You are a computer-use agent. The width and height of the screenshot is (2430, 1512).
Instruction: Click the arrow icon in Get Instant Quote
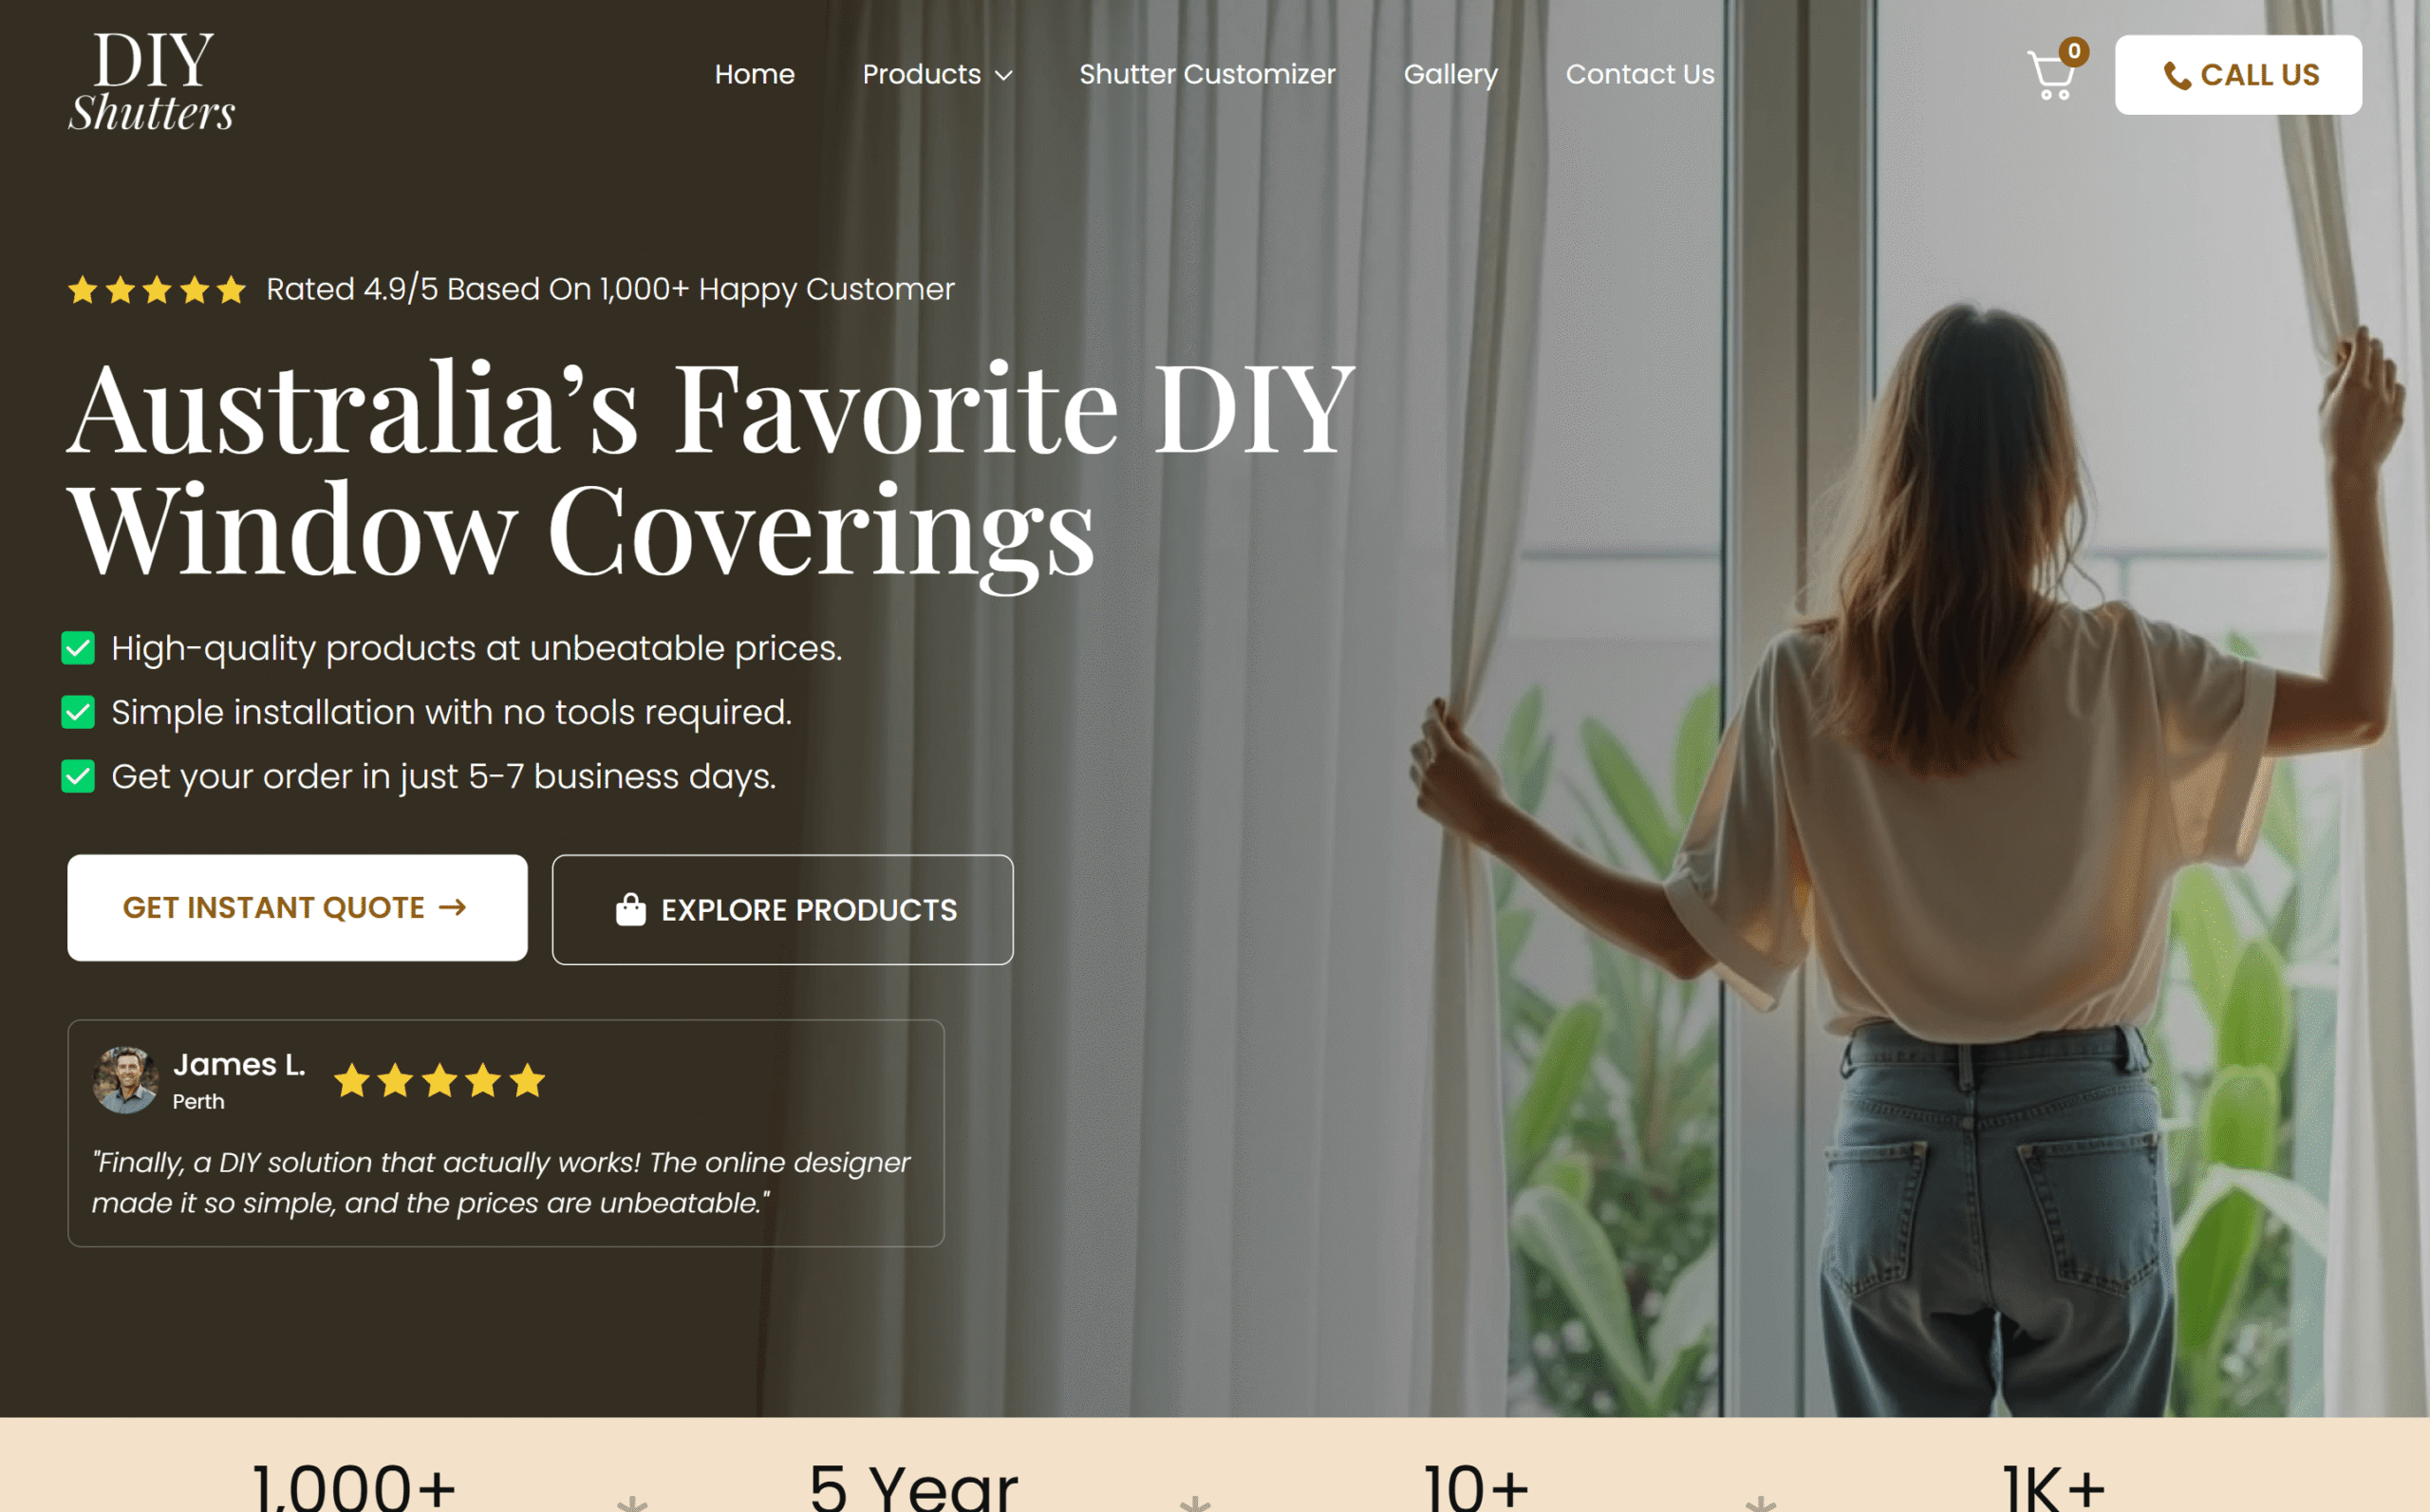pos(453,907)
